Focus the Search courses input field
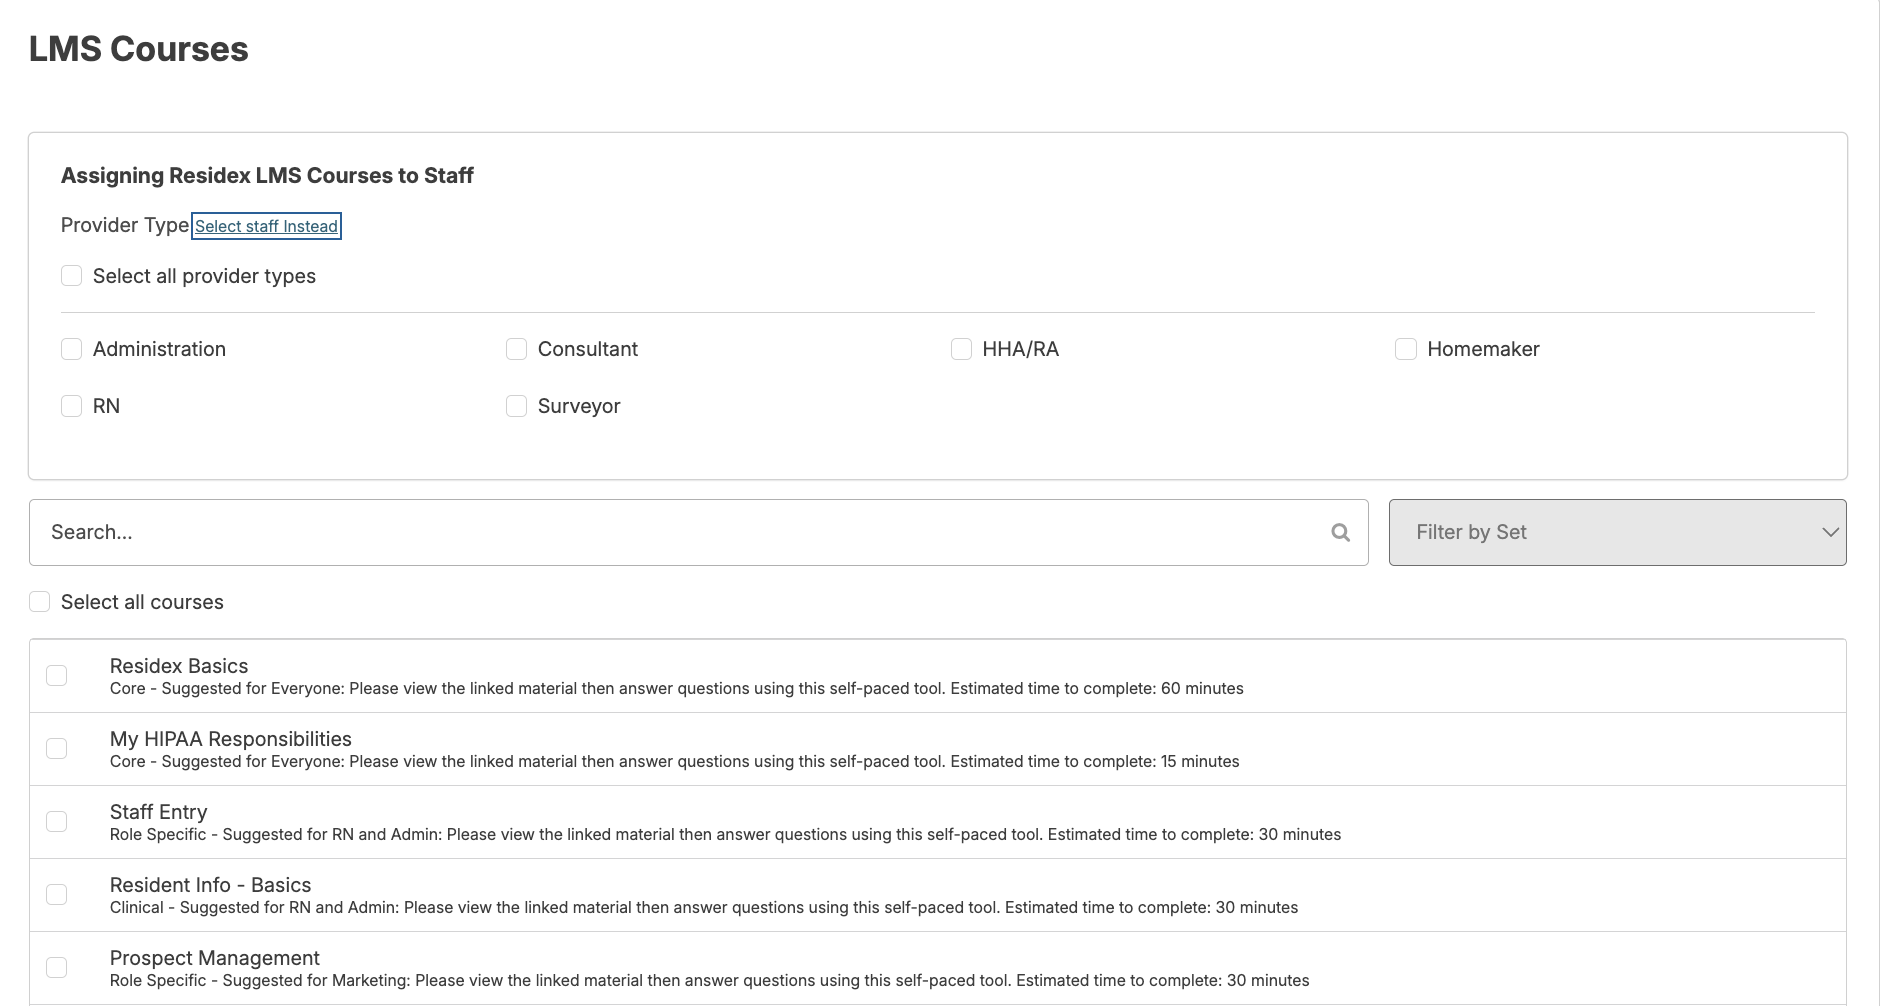Viewport: 1880px width, 1006px height. (698, 532)
